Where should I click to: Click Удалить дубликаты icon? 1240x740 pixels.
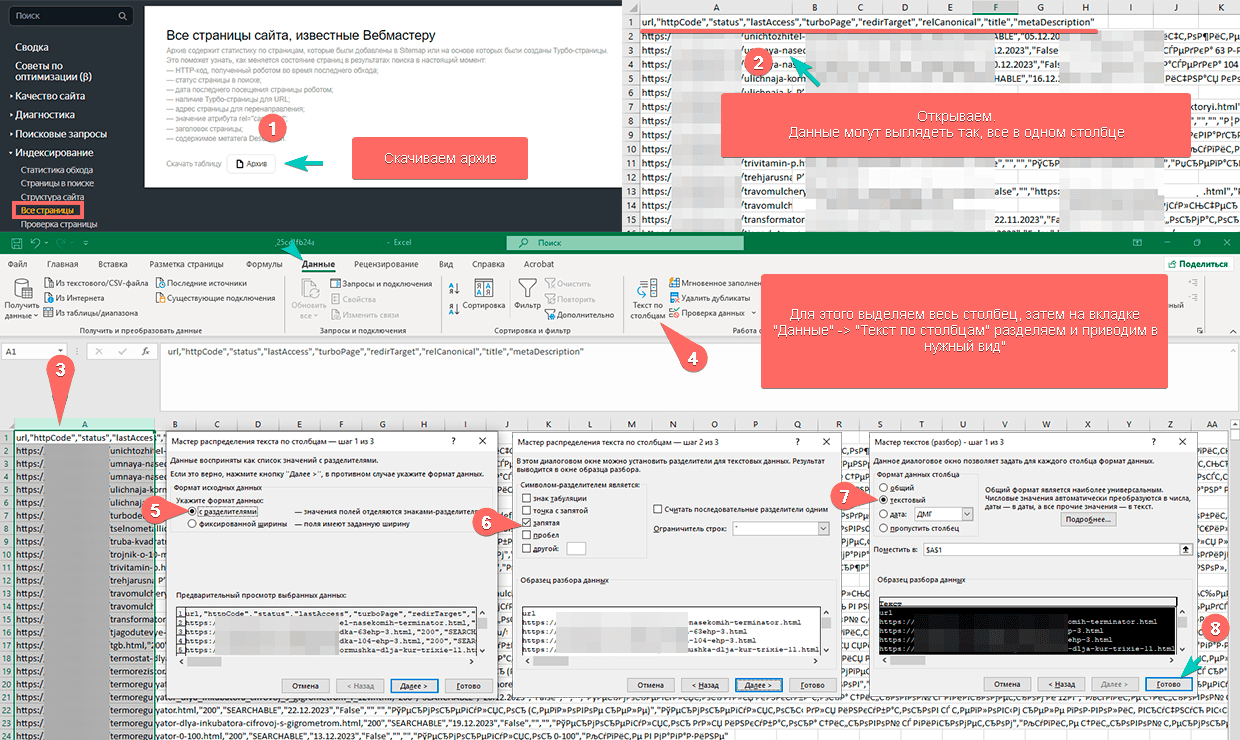click(x=674, y=298)
